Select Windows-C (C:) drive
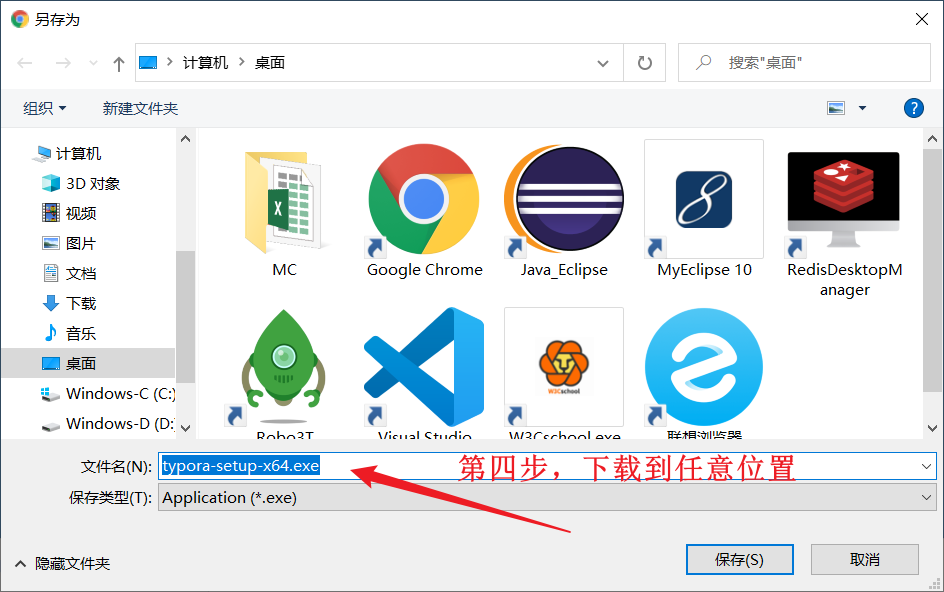944x592 pixels. coord(108,394)
